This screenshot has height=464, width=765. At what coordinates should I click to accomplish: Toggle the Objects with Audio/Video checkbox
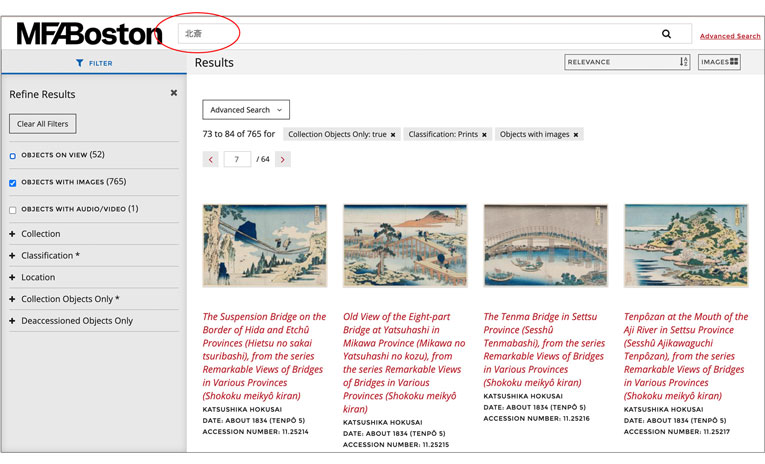coord(13,210)
